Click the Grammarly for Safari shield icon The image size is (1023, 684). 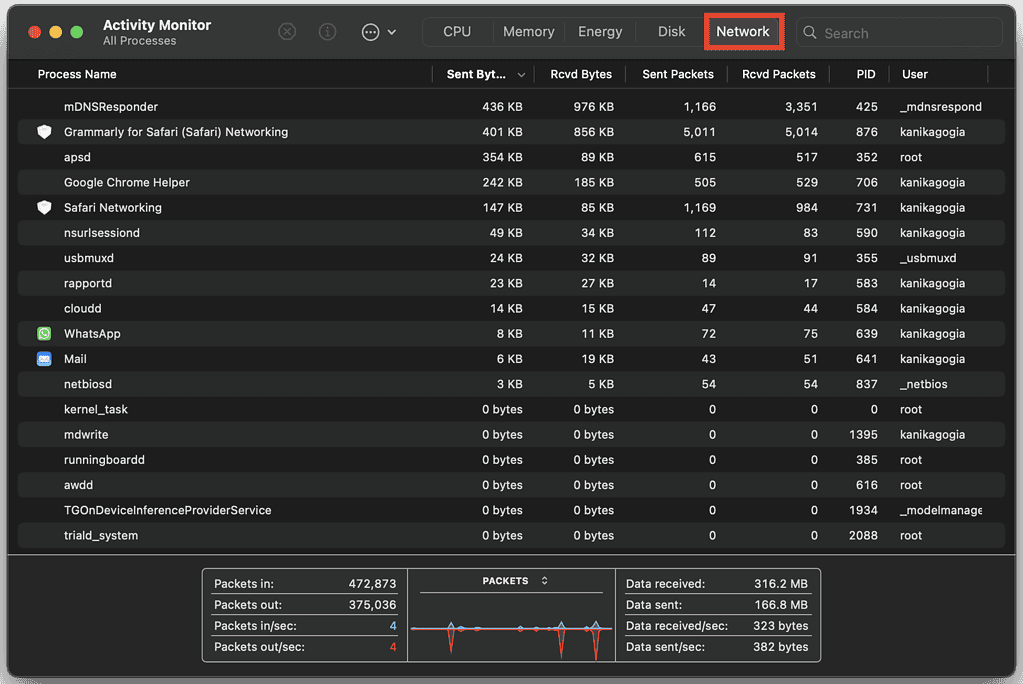44,132
